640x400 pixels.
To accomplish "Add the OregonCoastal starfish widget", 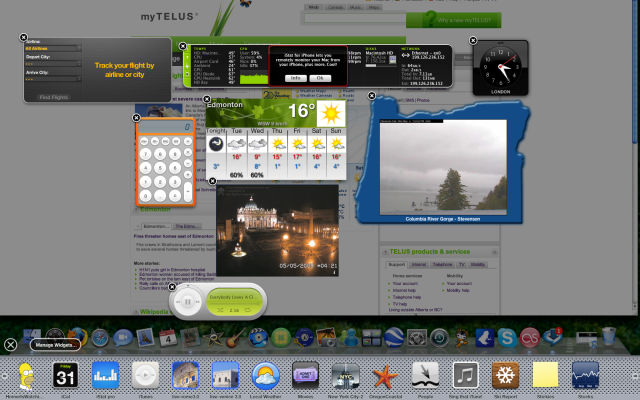I will 385,376.
